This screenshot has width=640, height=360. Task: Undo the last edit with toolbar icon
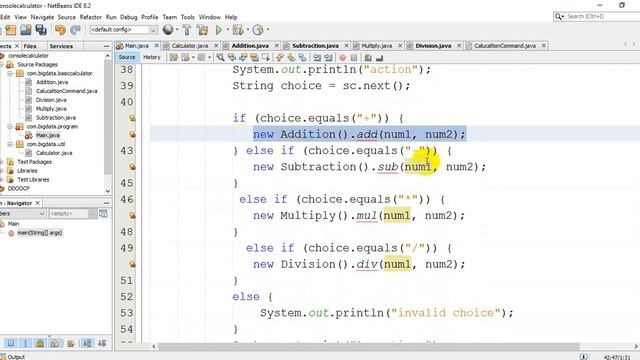(x=60, y=30)
